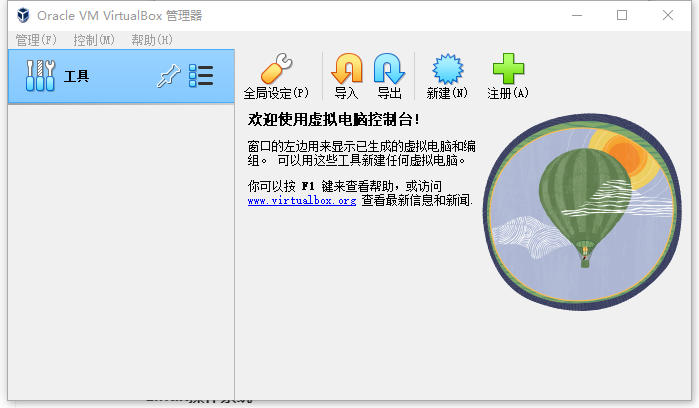This screenshot has height=408, width=699.
Task: Minimize the VirtualBox manager window
Action: click(577, 15)
